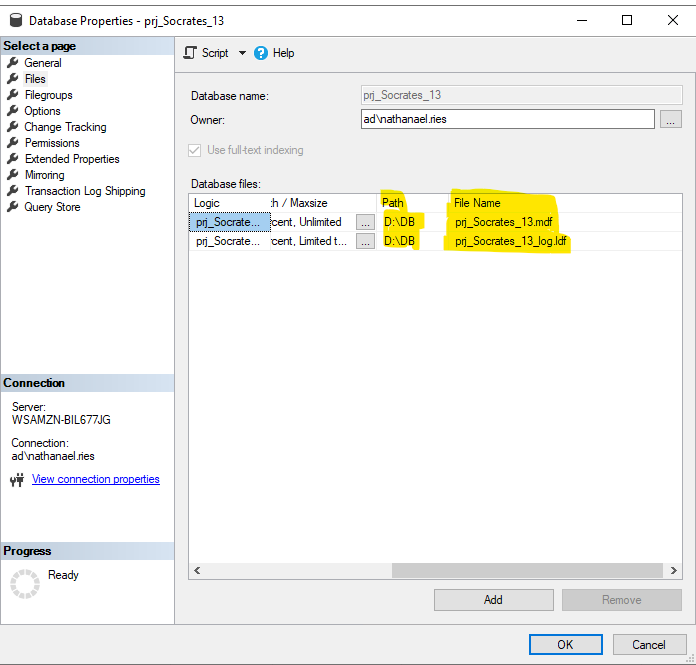Open autogrowth ellipsis for the Limited row

coord(365,241)
